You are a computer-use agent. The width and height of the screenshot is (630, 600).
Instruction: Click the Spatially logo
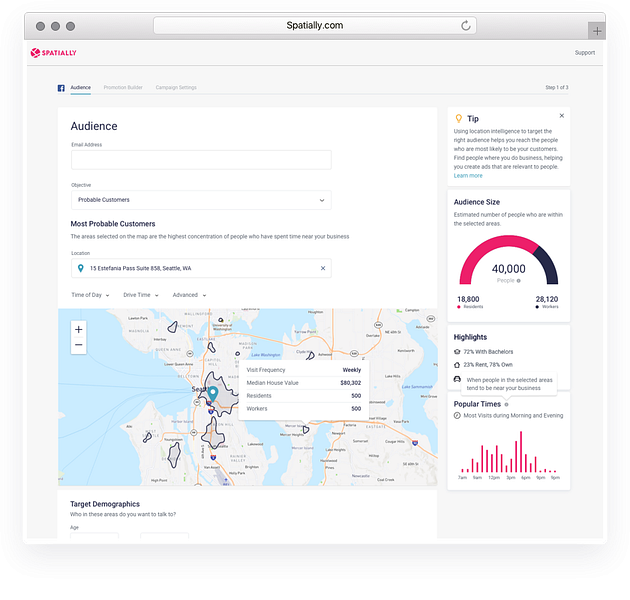(53, 53)
